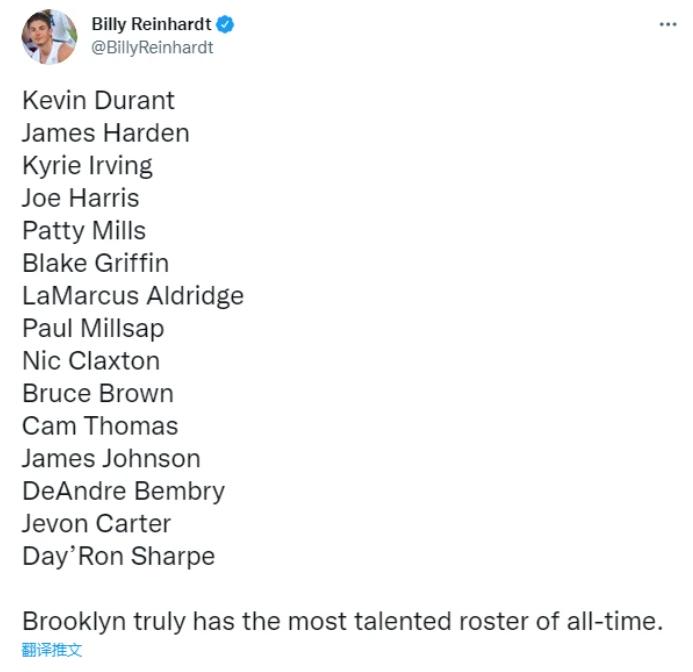Click the 翻译推文 translate tweet link
Viewport: 693px width, 672px height.
coord(52,649)
